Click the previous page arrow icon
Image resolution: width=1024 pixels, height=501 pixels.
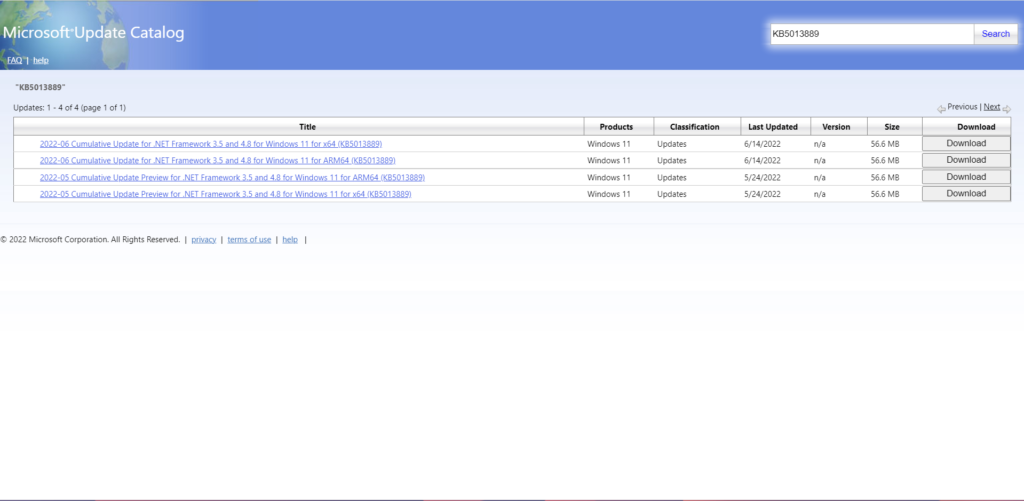[941, 108]
